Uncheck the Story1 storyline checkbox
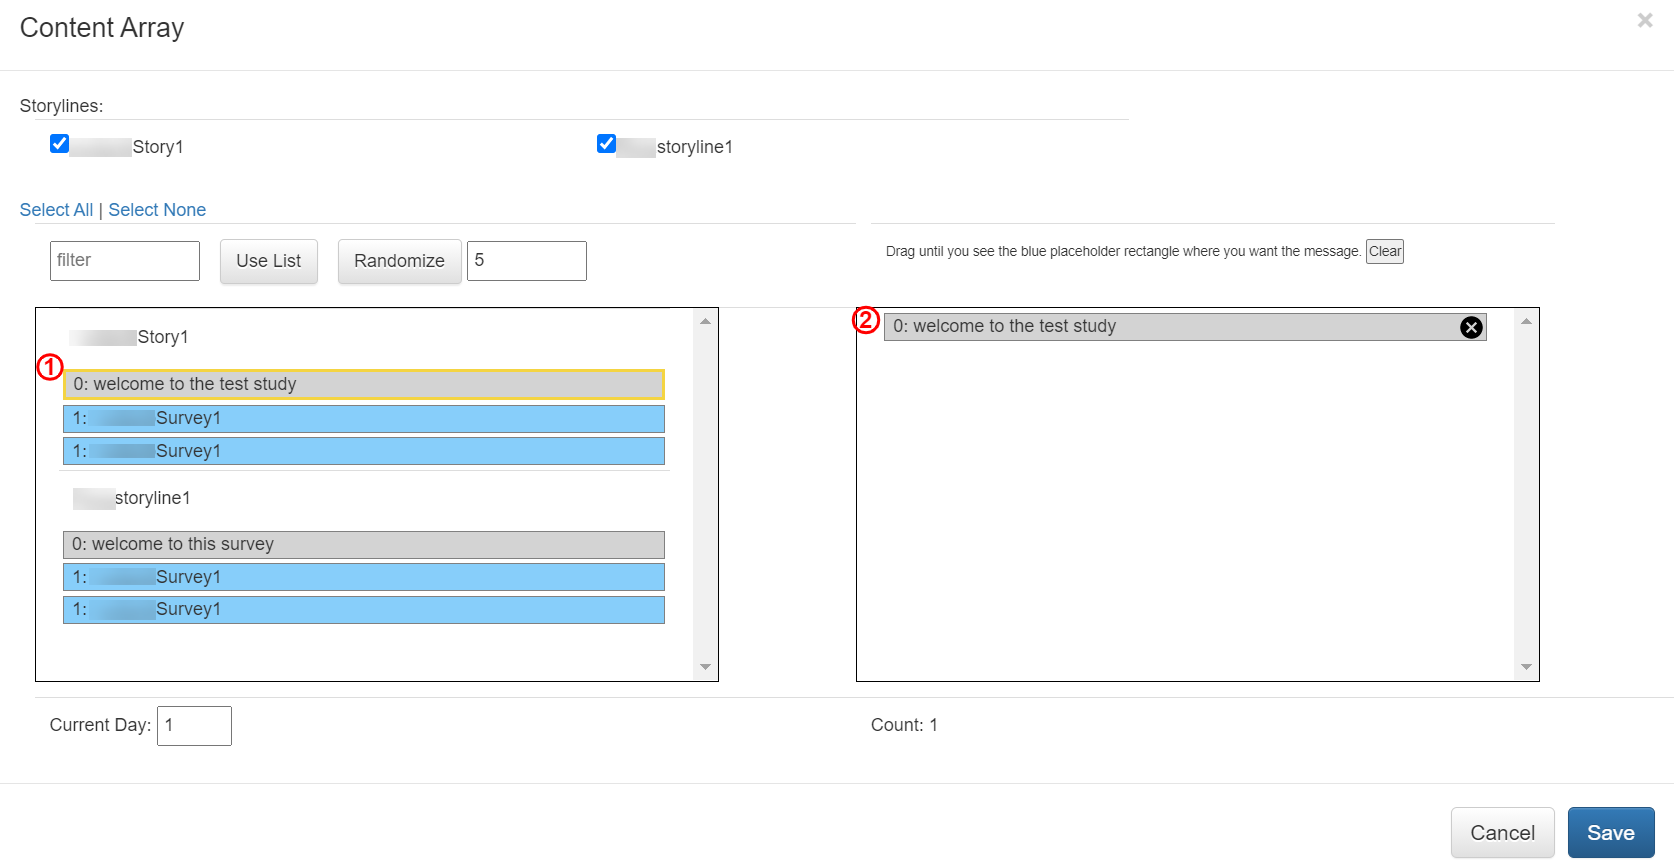Screen dimensions: 1674x863 click(x=60, y=144)
